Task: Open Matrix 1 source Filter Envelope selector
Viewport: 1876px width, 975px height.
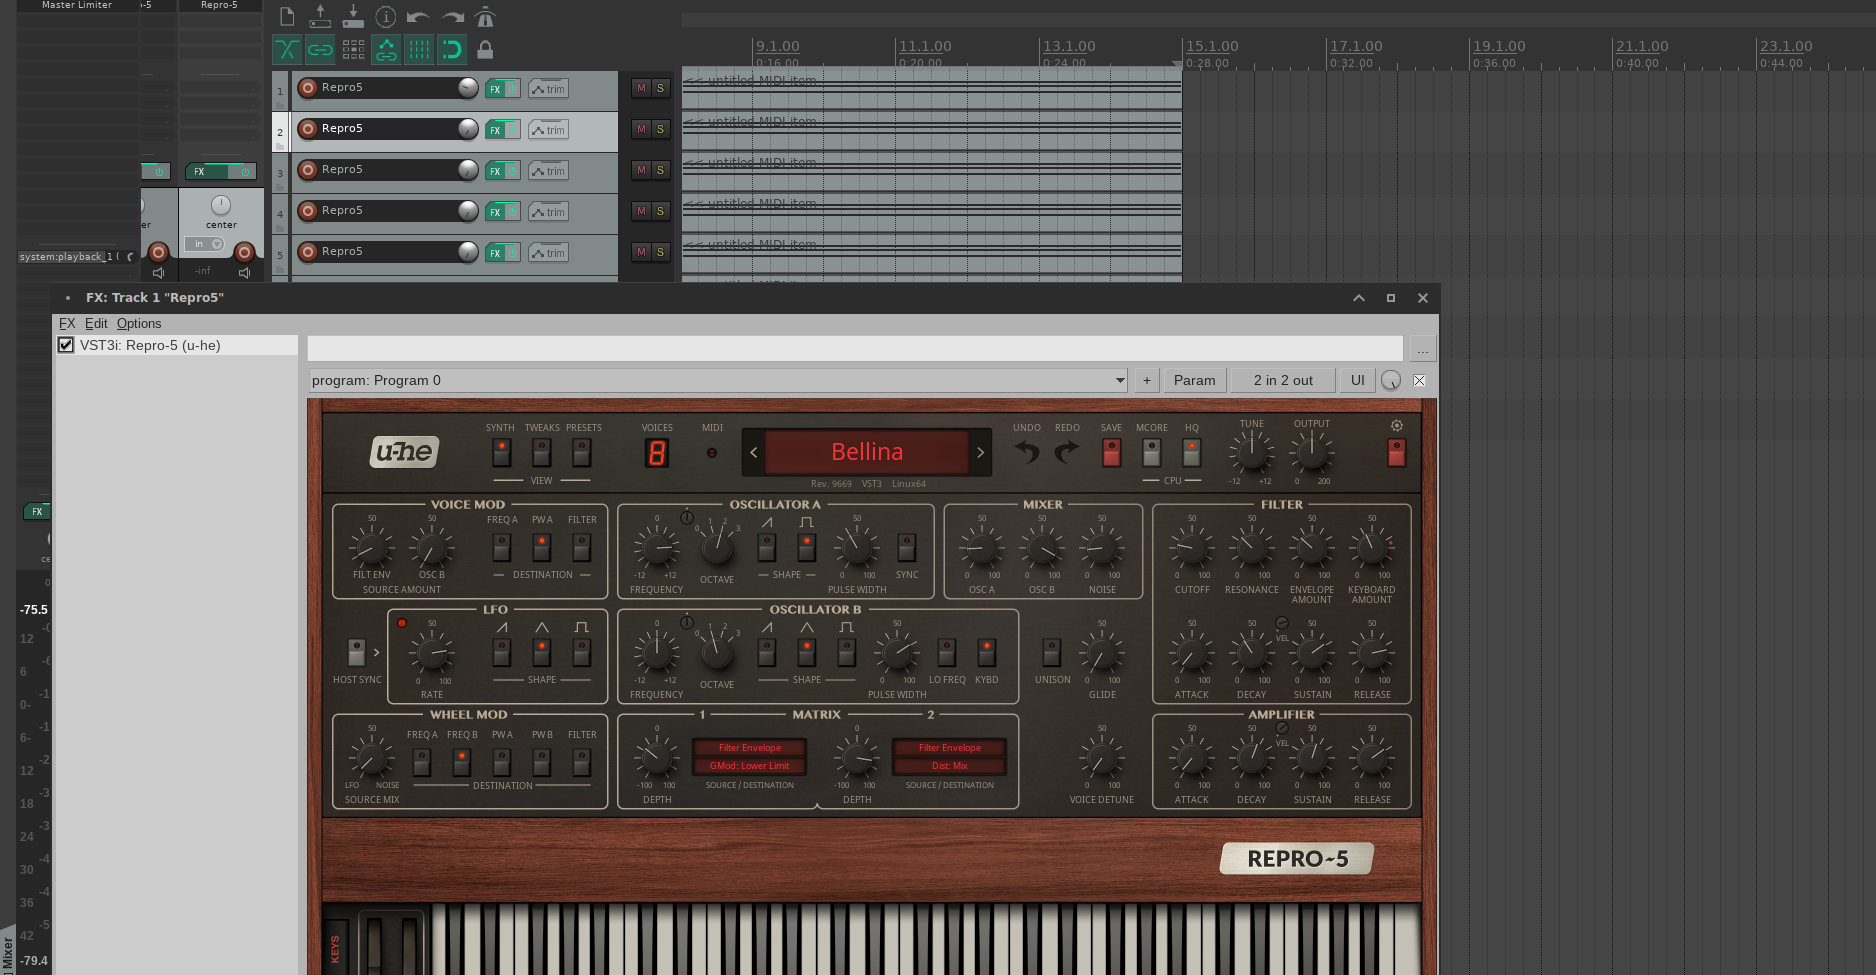Action: click(x=750, y=747)
